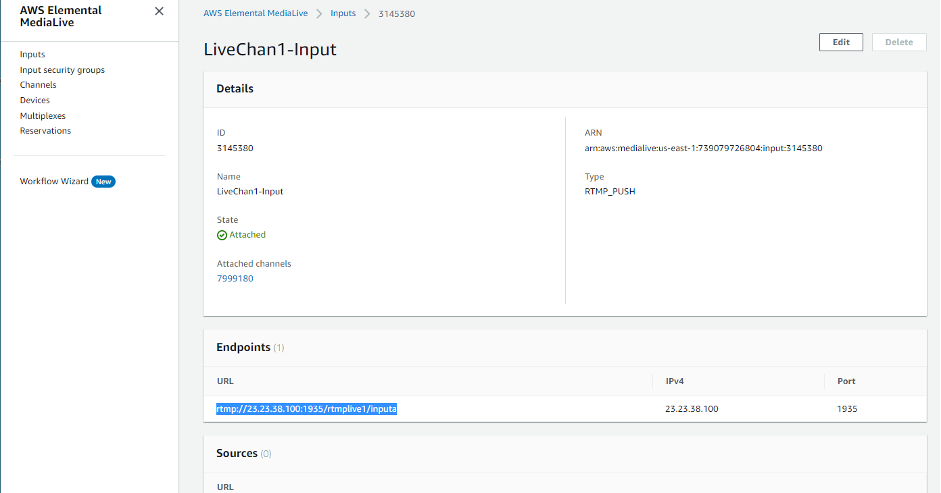This screenshot has width=941, height=493.
Task: Go to Channels in the sidebar
Action: (38, 85)
